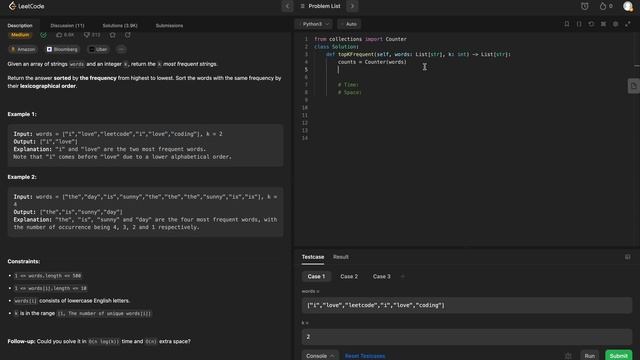The height and width of the screenshot is (360, 640).
Task: Select Case 3 testcase
Action: 382,277
